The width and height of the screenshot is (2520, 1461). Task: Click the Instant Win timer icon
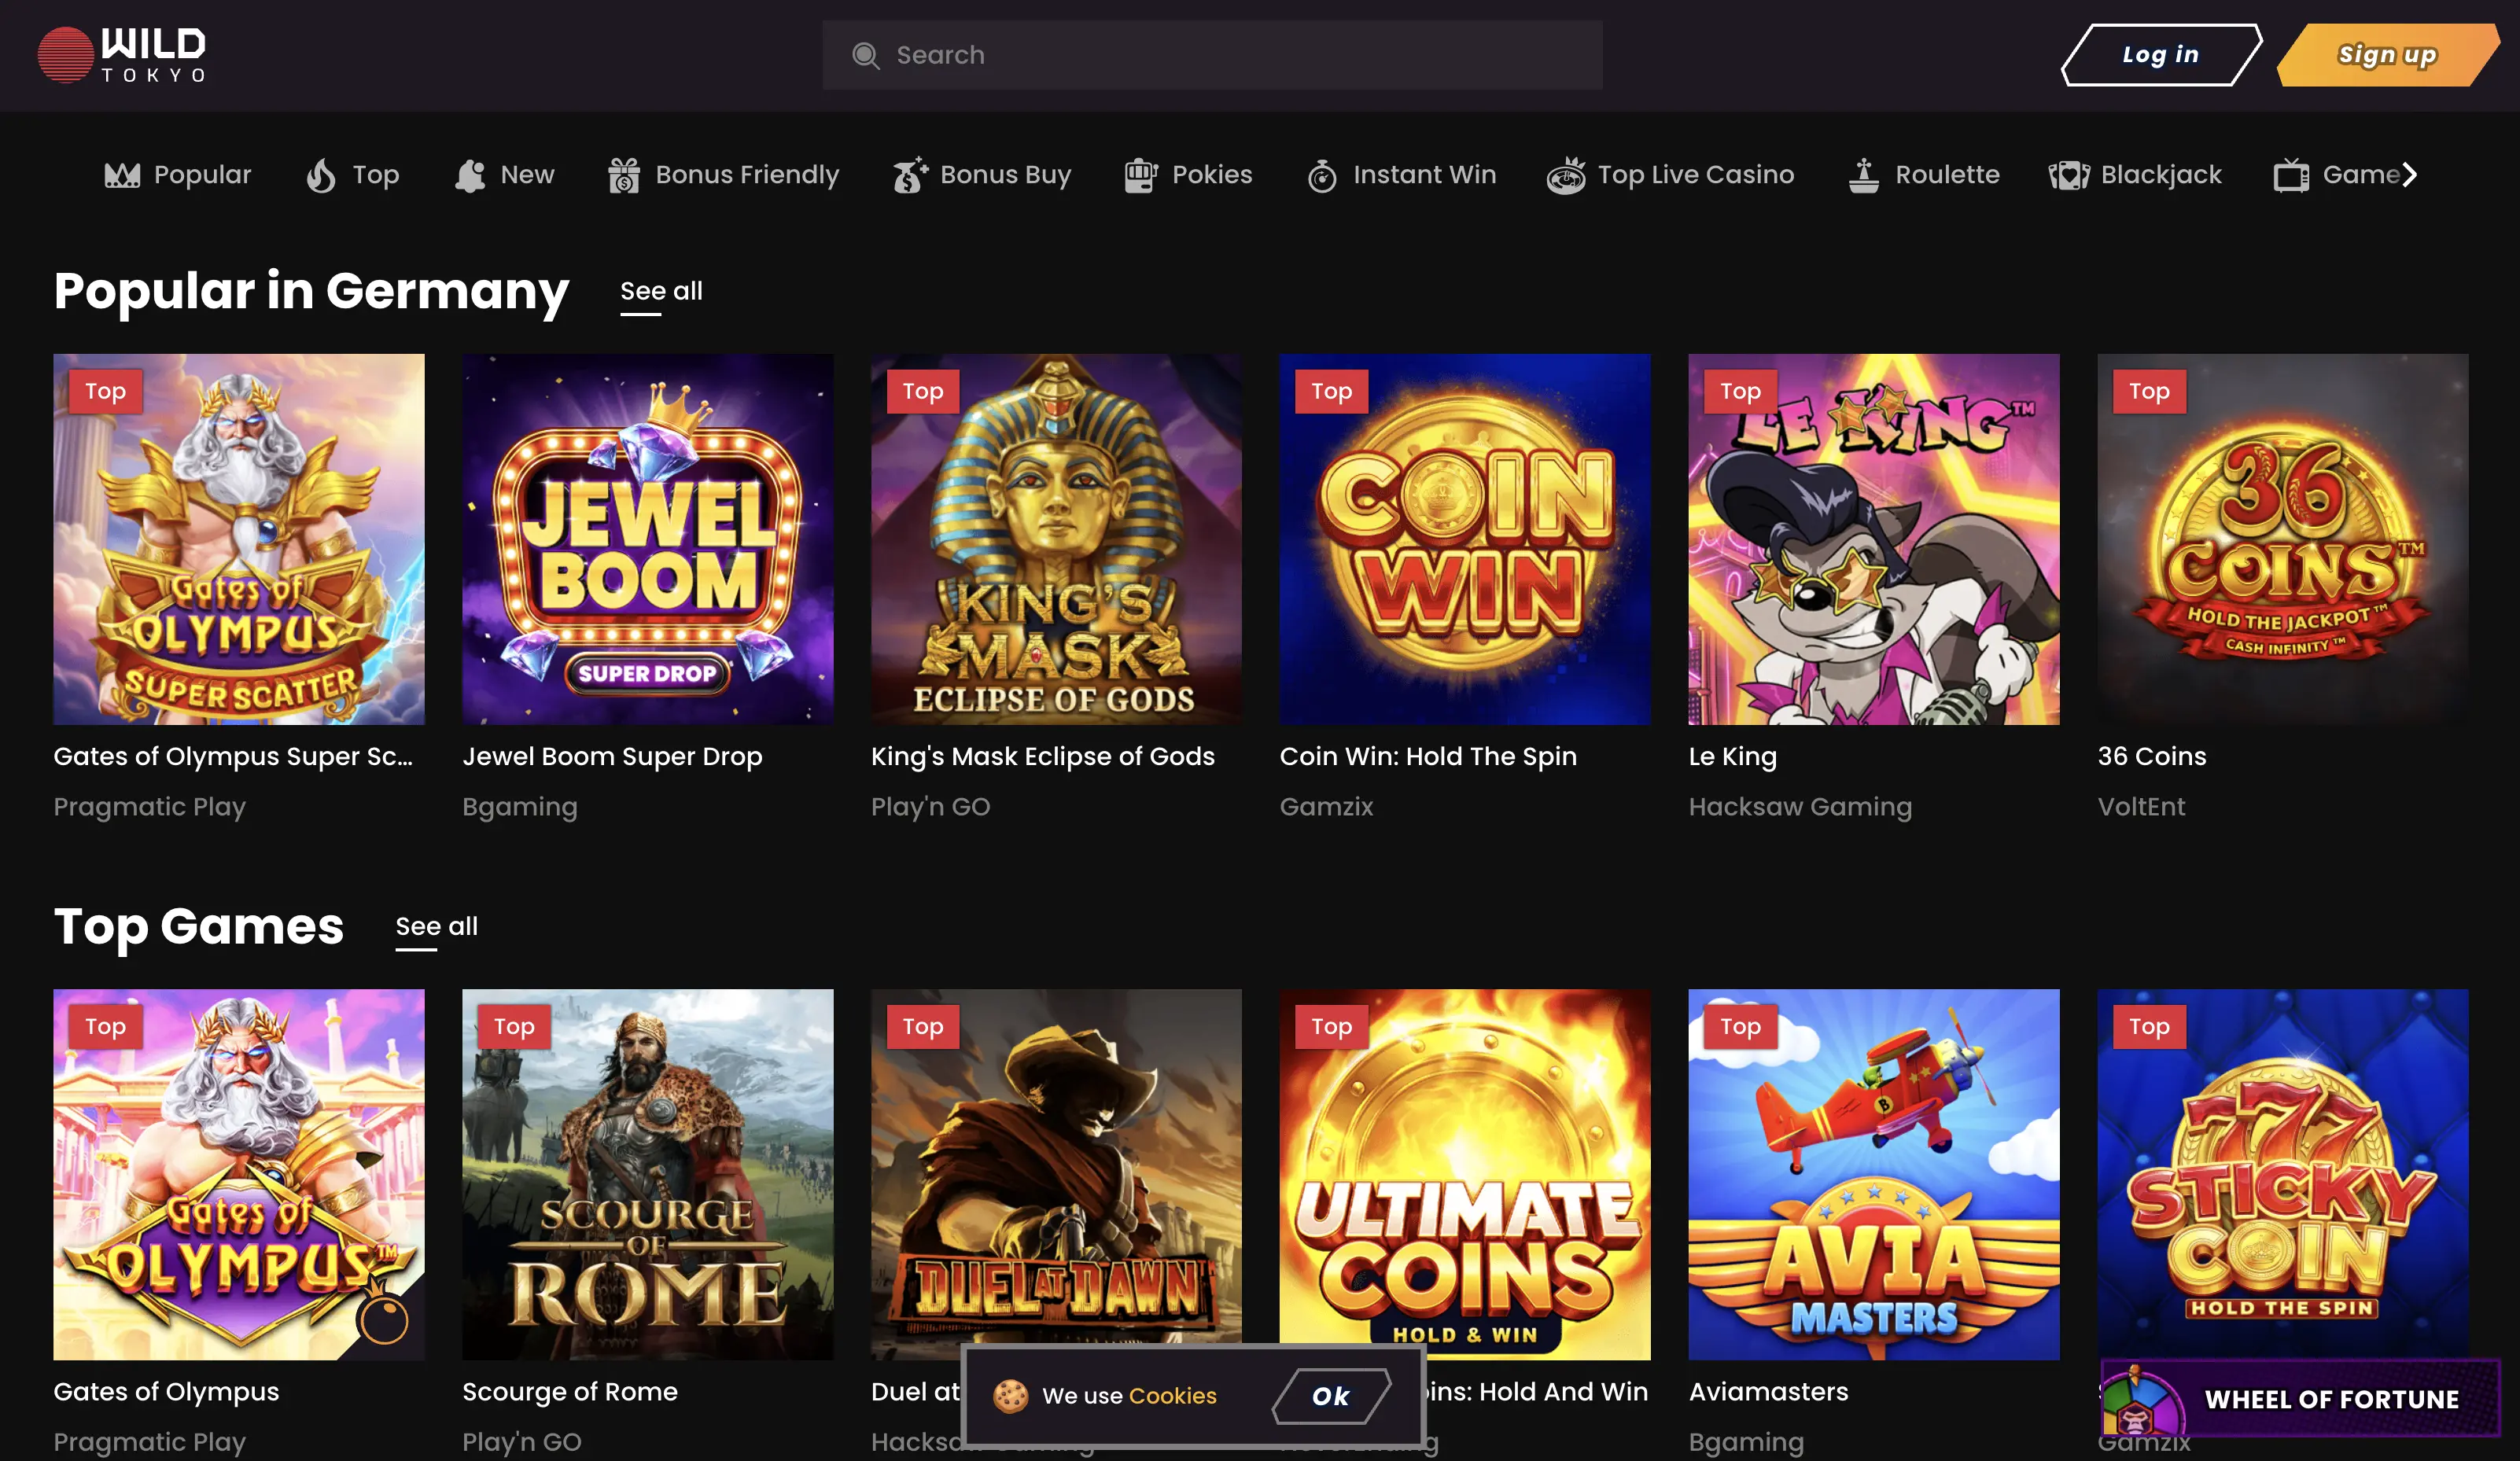(x=1322, y=175)
